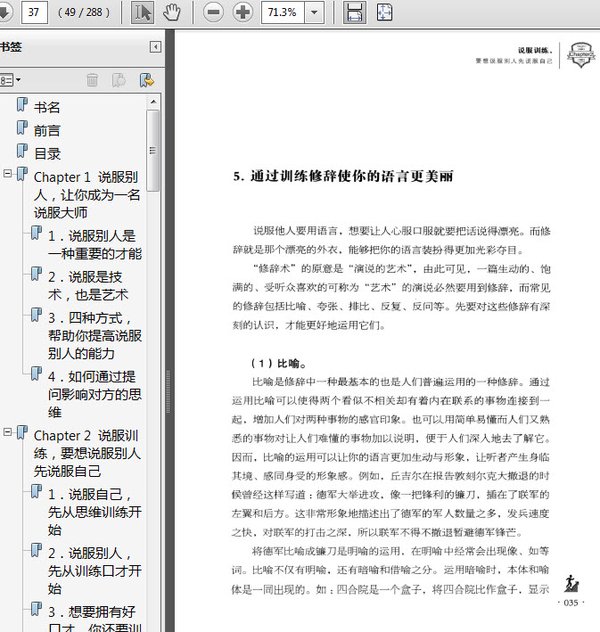Screen dimensions: 600x632
Task: Click the zoom value field showing 71.3%
Action: tap(283, 12)
